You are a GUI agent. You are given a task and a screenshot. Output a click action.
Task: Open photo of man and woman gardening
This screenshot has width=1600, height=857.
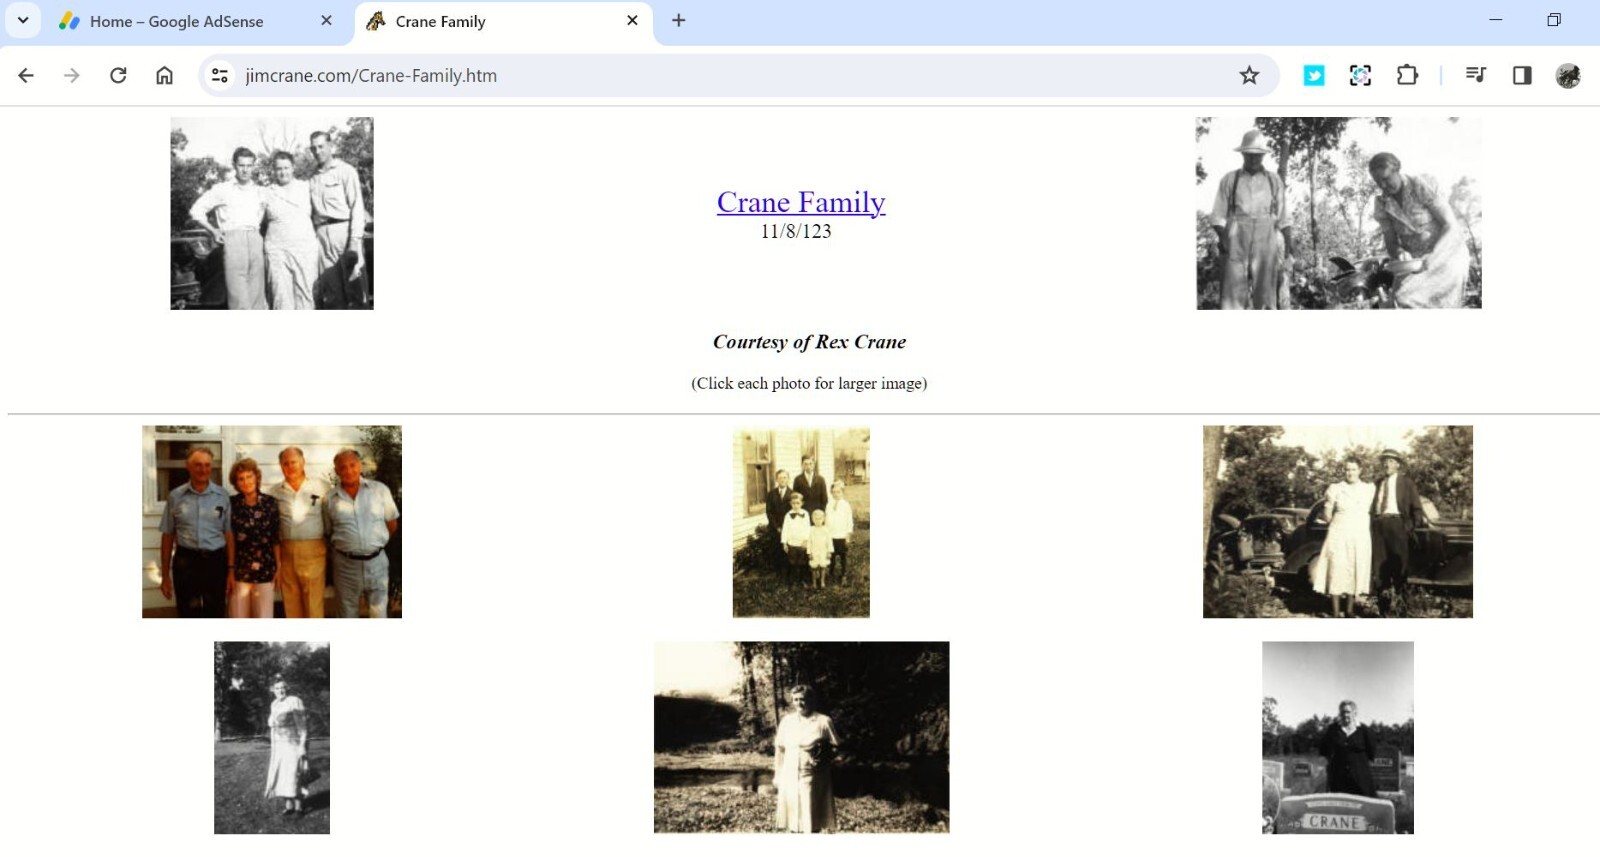pyautogui.click(x=1339, y=213)
